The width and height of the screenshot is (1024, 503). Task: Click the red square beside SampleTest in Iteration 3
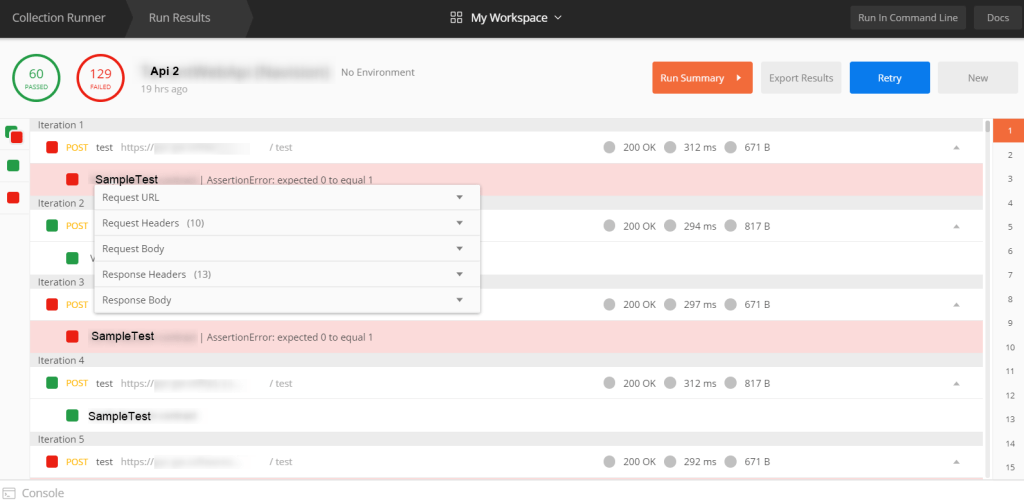(x=72, y=337)
